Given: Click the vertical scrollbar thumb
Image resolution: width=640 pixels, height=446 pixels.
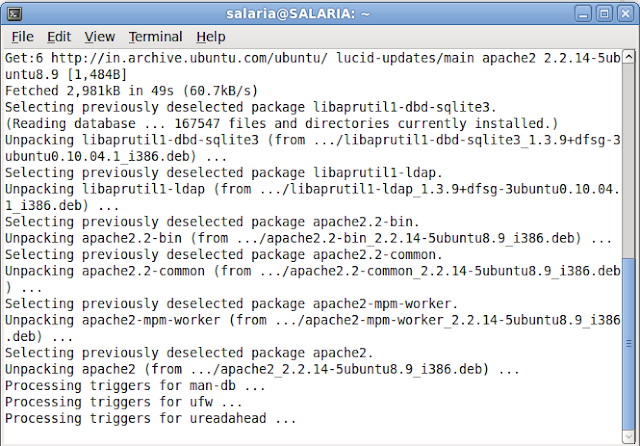Looking at the screenshot, I should [x=629, y=344].
